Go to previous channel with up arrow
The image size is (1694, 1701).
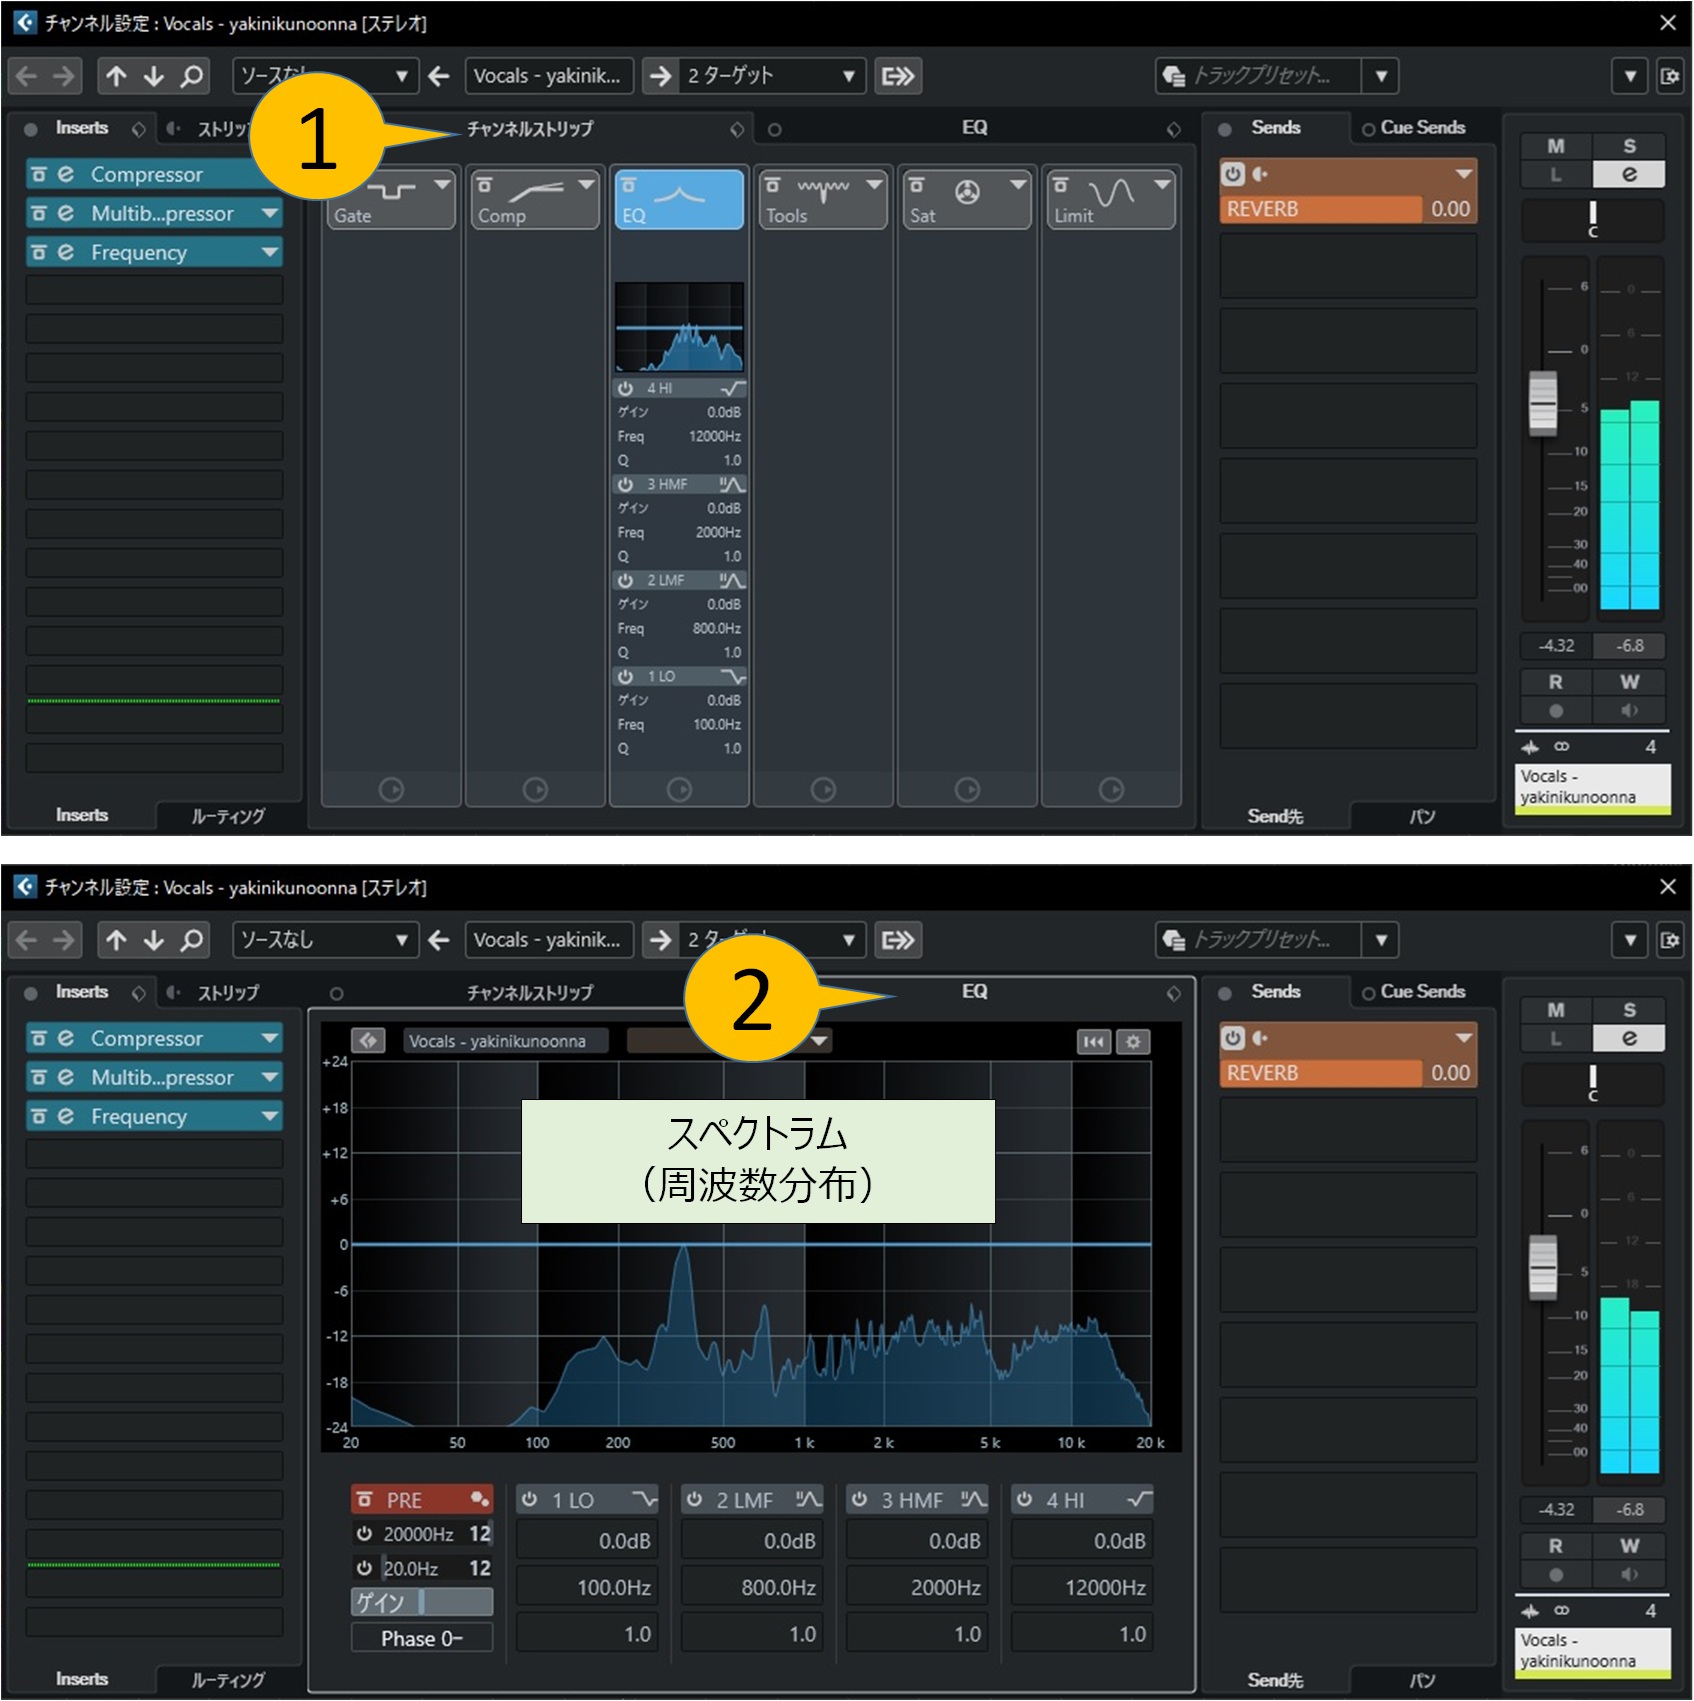point(116,76)
